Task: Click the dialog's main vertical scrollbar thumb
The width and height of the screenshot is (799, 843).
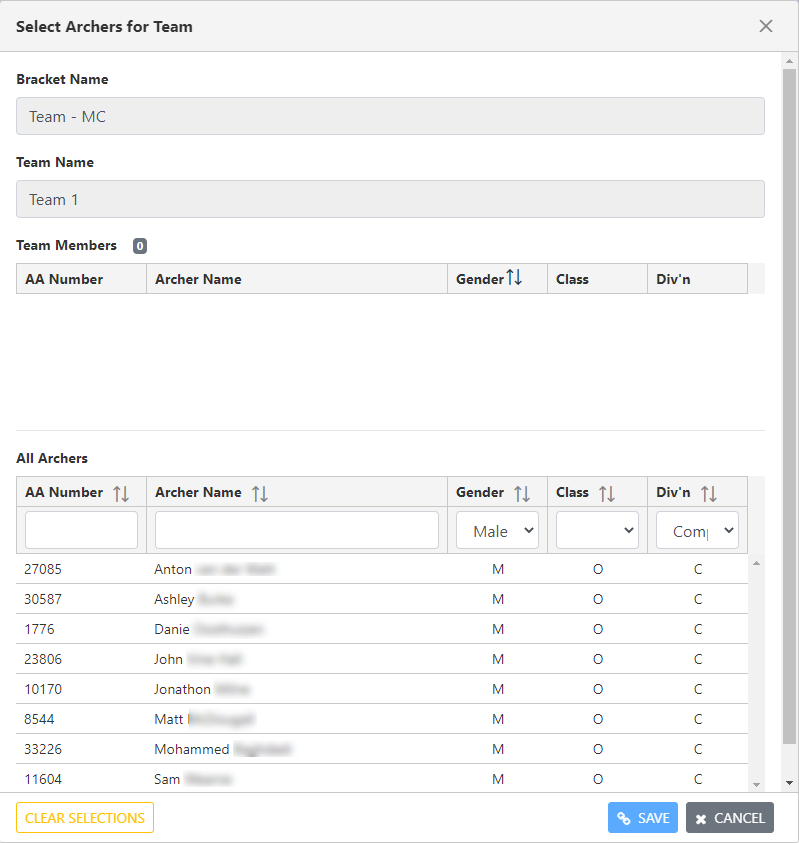Action: [x=789, y=406]
